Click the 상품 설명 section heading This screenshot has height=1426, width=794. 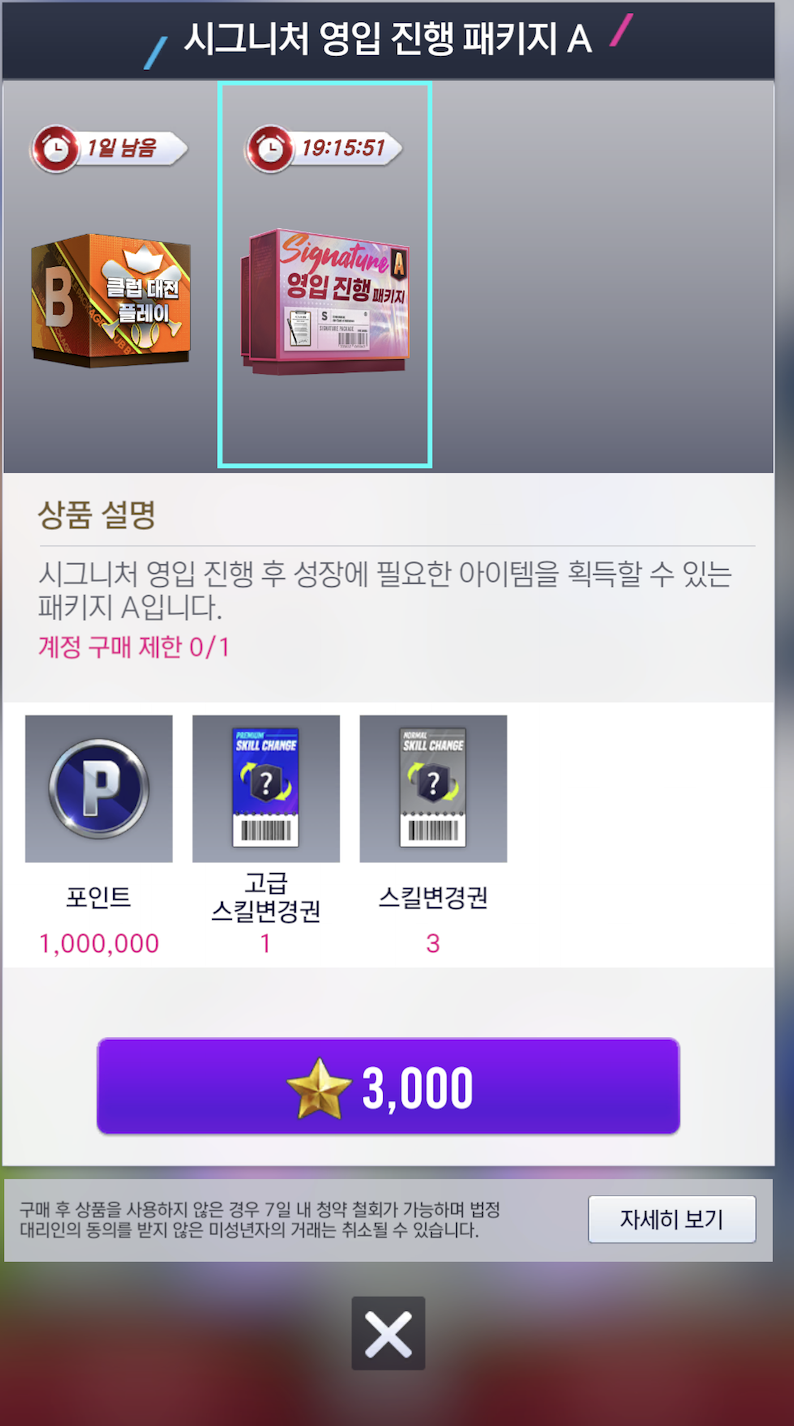point(96,516)
